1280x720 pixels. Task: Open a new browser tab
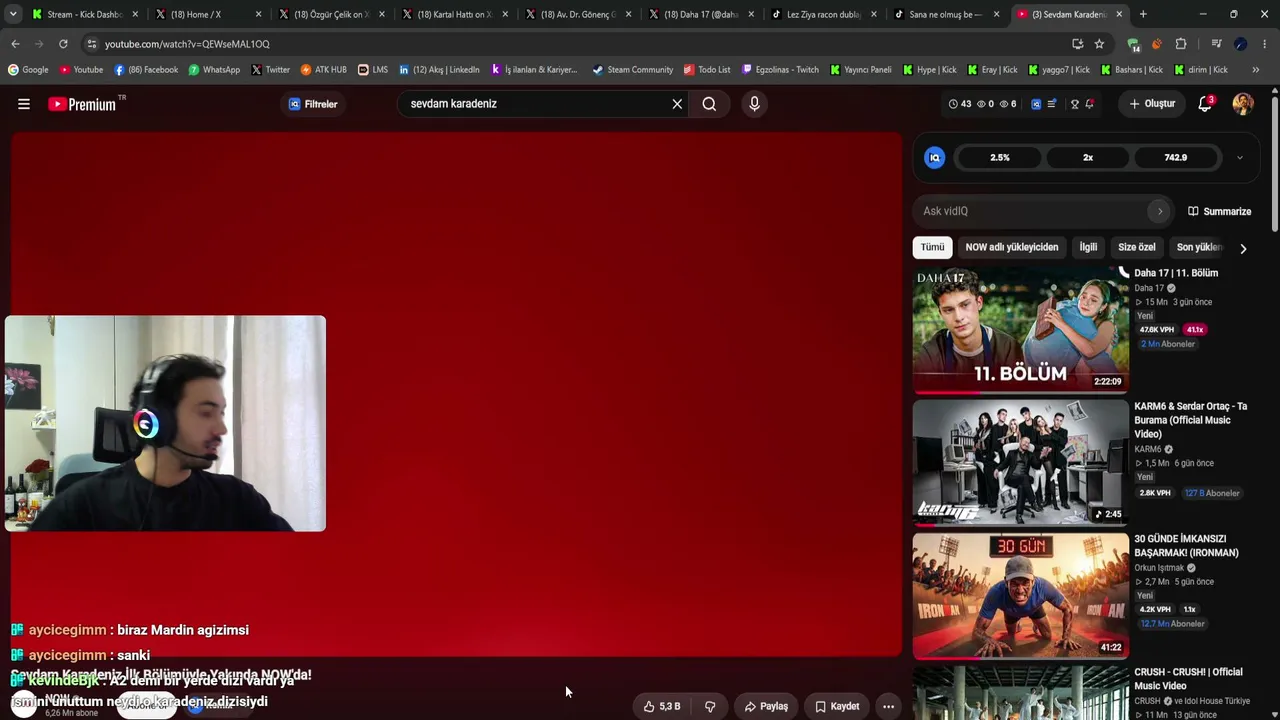coord(1143,14)
